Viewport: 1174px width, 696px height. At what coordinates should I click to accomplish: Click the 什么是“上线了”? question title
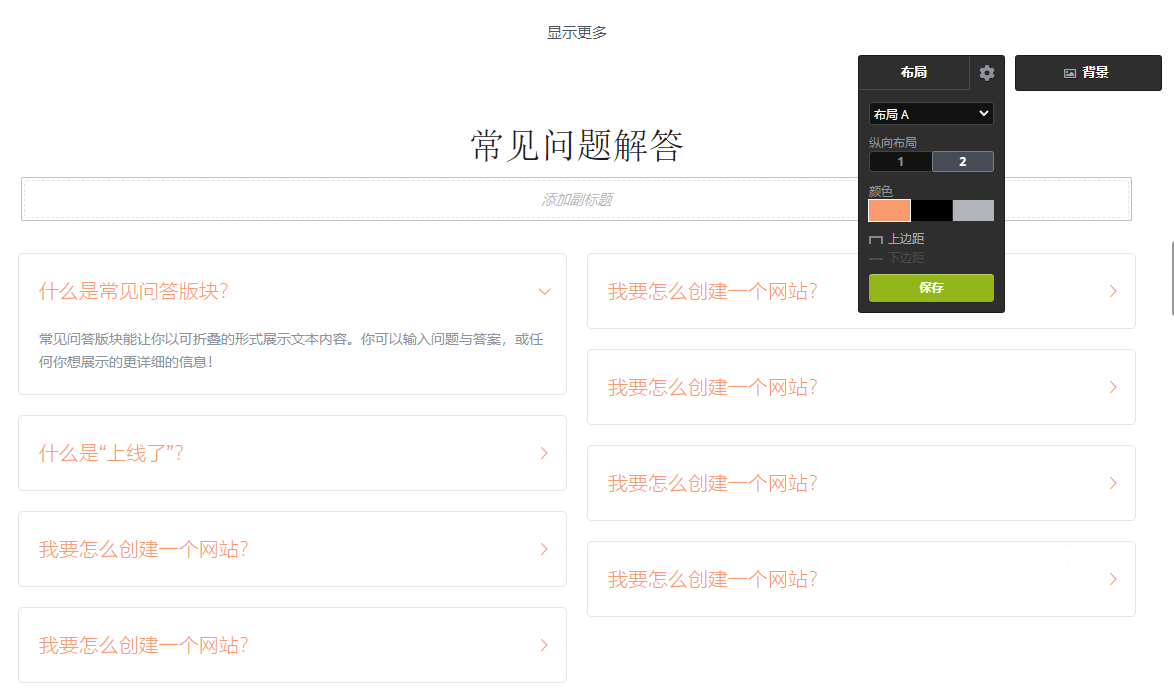click(112, 454)
